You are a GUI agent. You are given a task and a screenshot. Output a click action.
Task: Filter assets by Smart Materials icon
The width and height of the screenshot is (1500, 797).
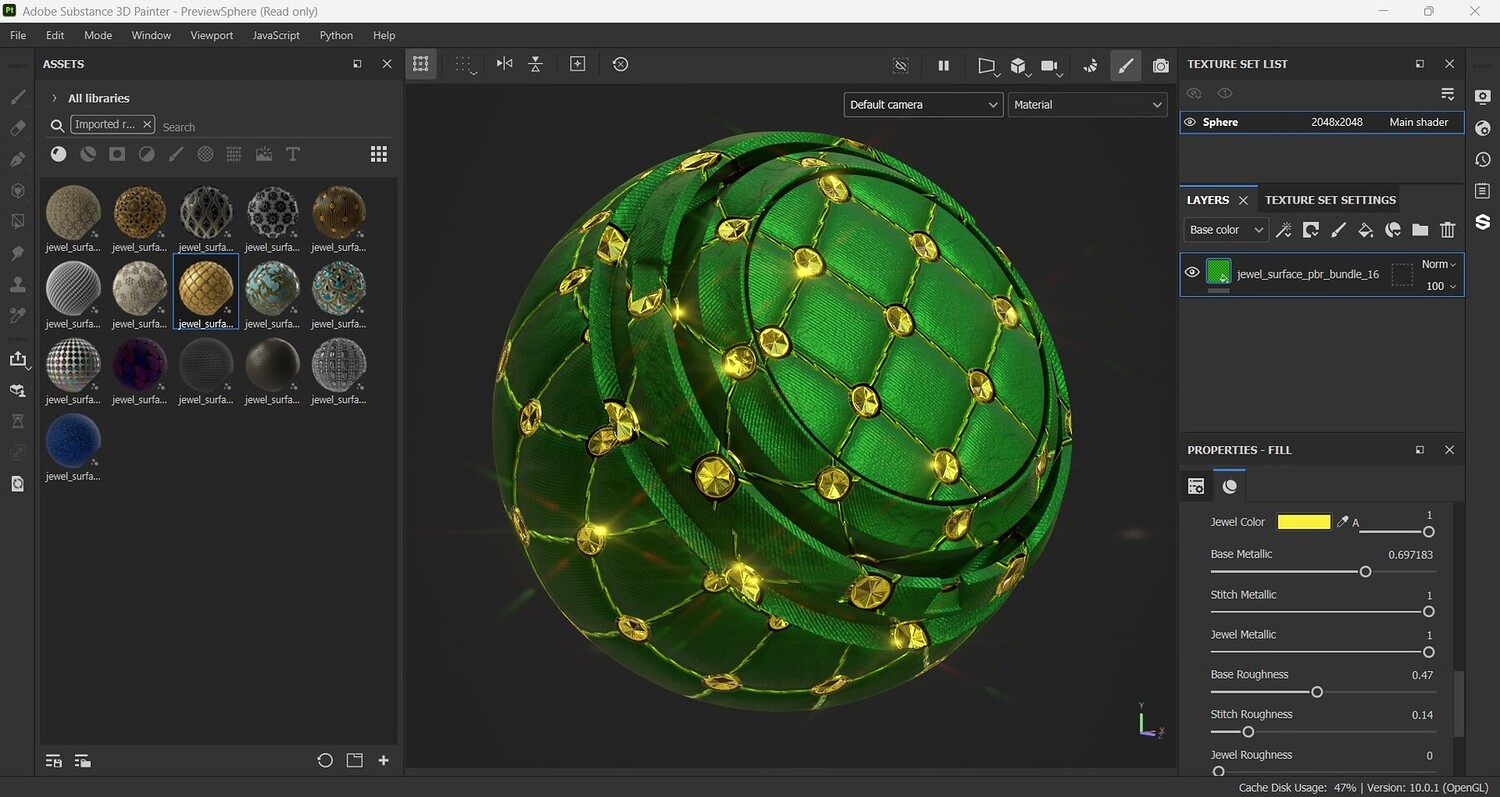[88, 154]
